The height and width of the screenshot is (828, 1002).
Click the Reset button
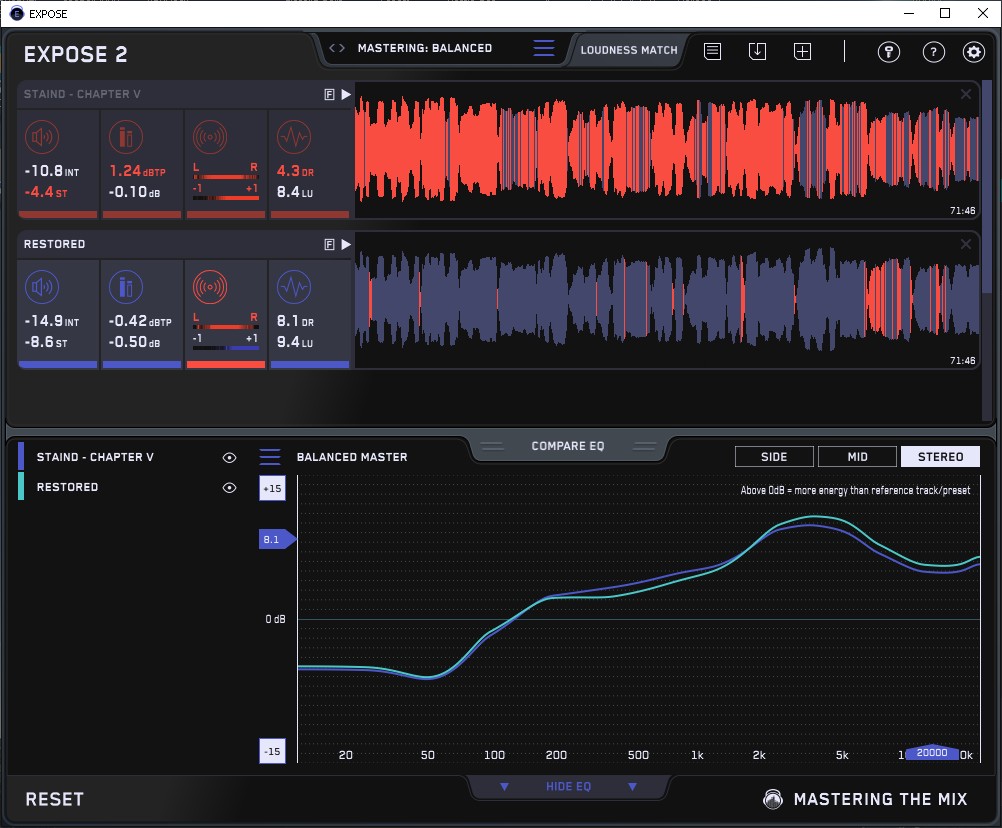55,799
